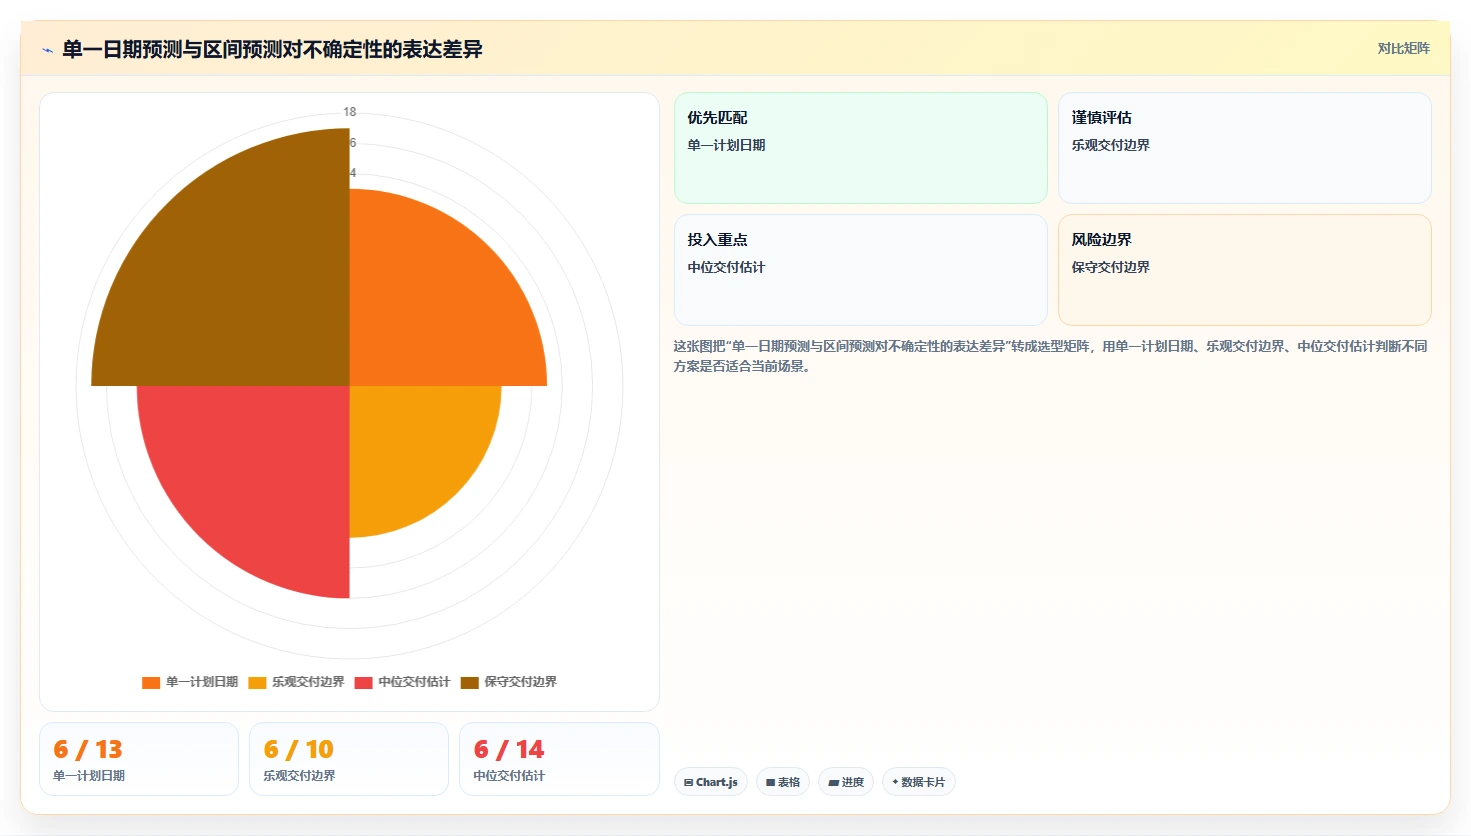Click the red 中位交付估计 legend swatch

click(363, 682)
